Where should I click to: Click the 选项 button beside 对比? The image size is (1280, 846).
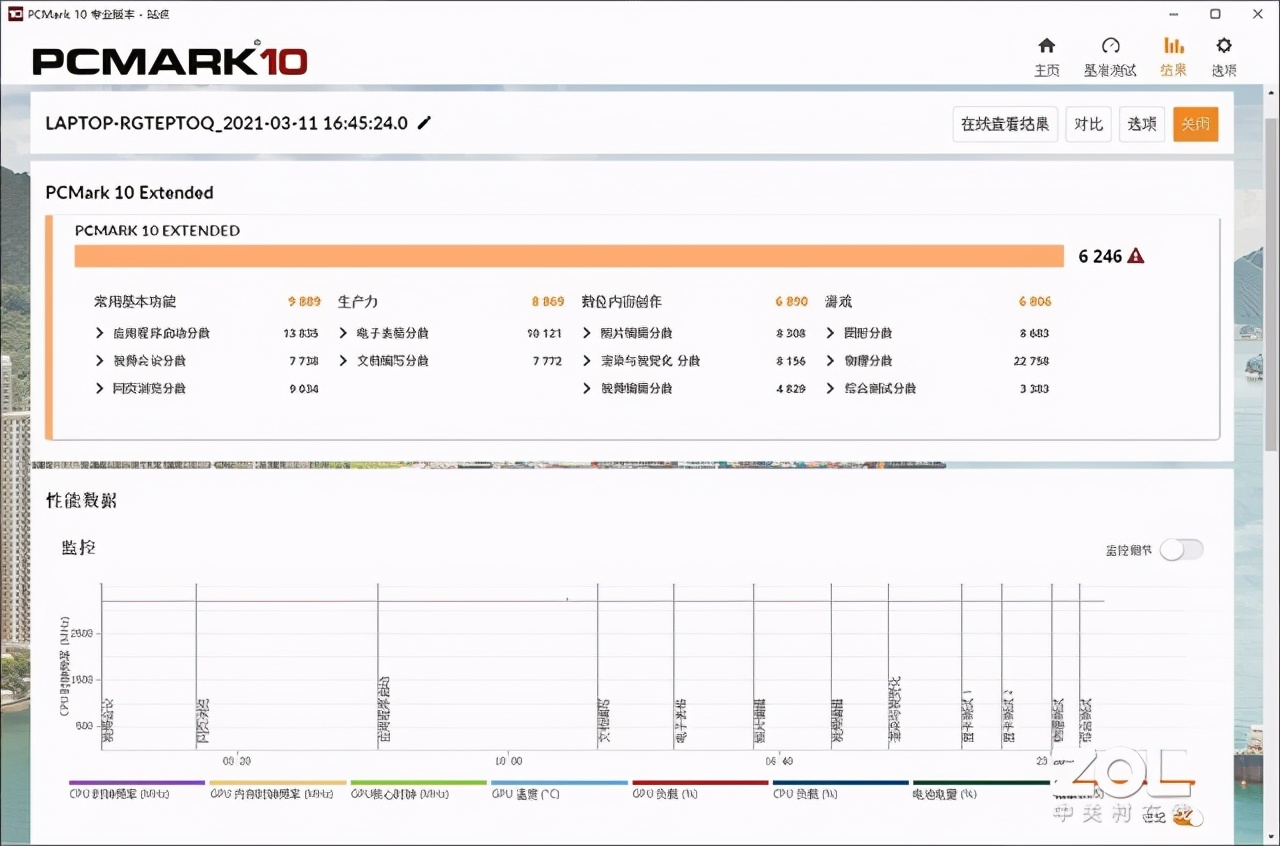[1142, 124]
